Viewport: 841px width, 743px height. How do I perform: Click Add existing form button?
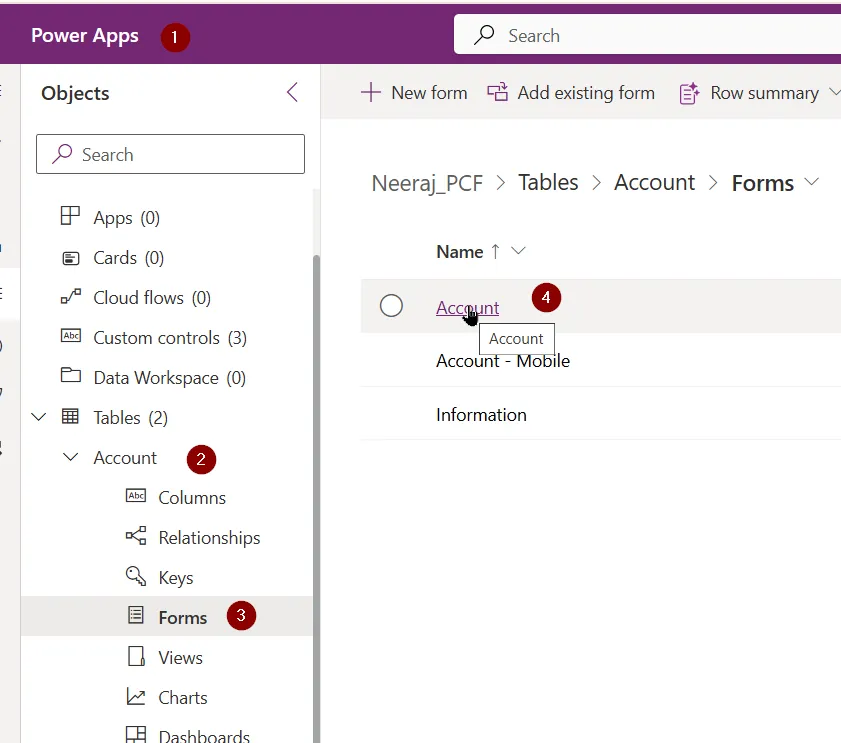[571, 92]
